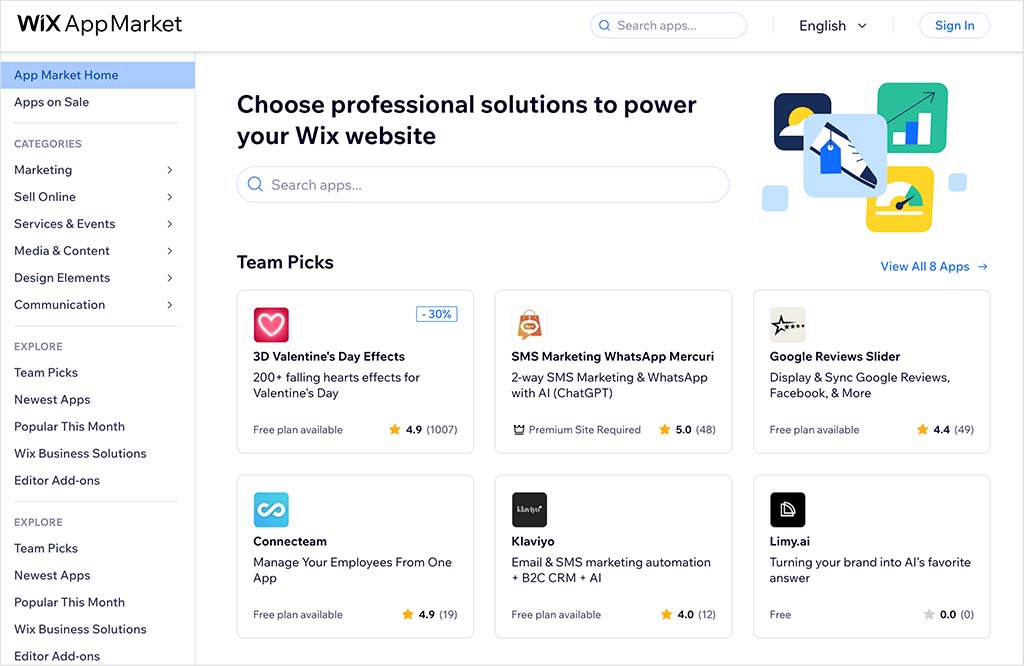Expand the Sell Online category

46,197
